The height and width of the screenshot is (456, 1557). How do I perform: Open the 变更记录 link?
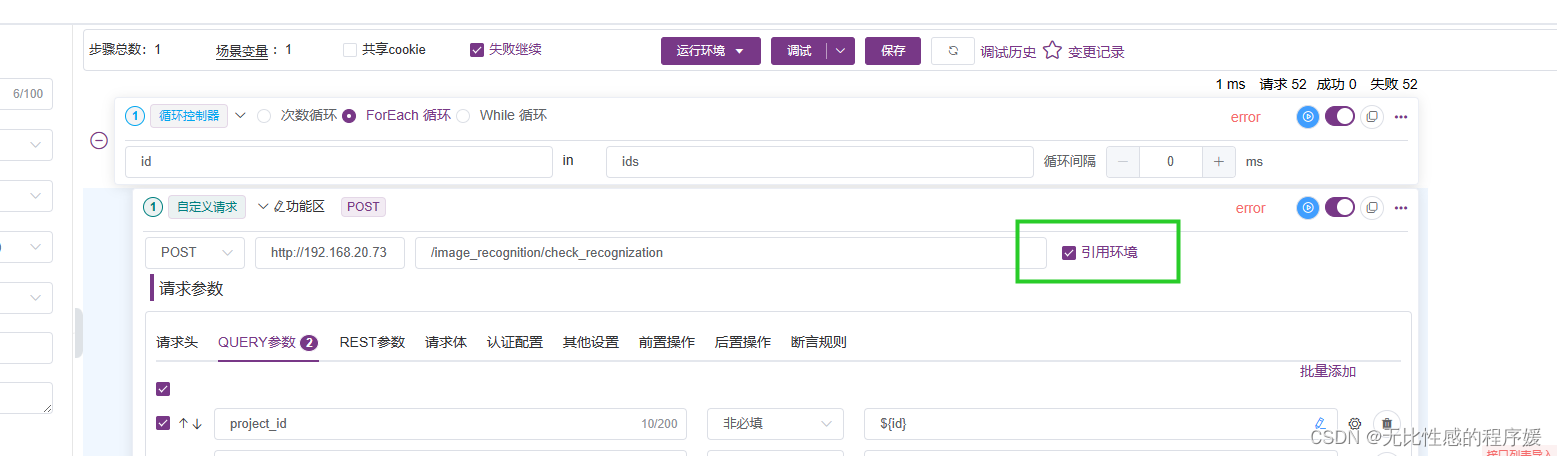[1096, 52]
